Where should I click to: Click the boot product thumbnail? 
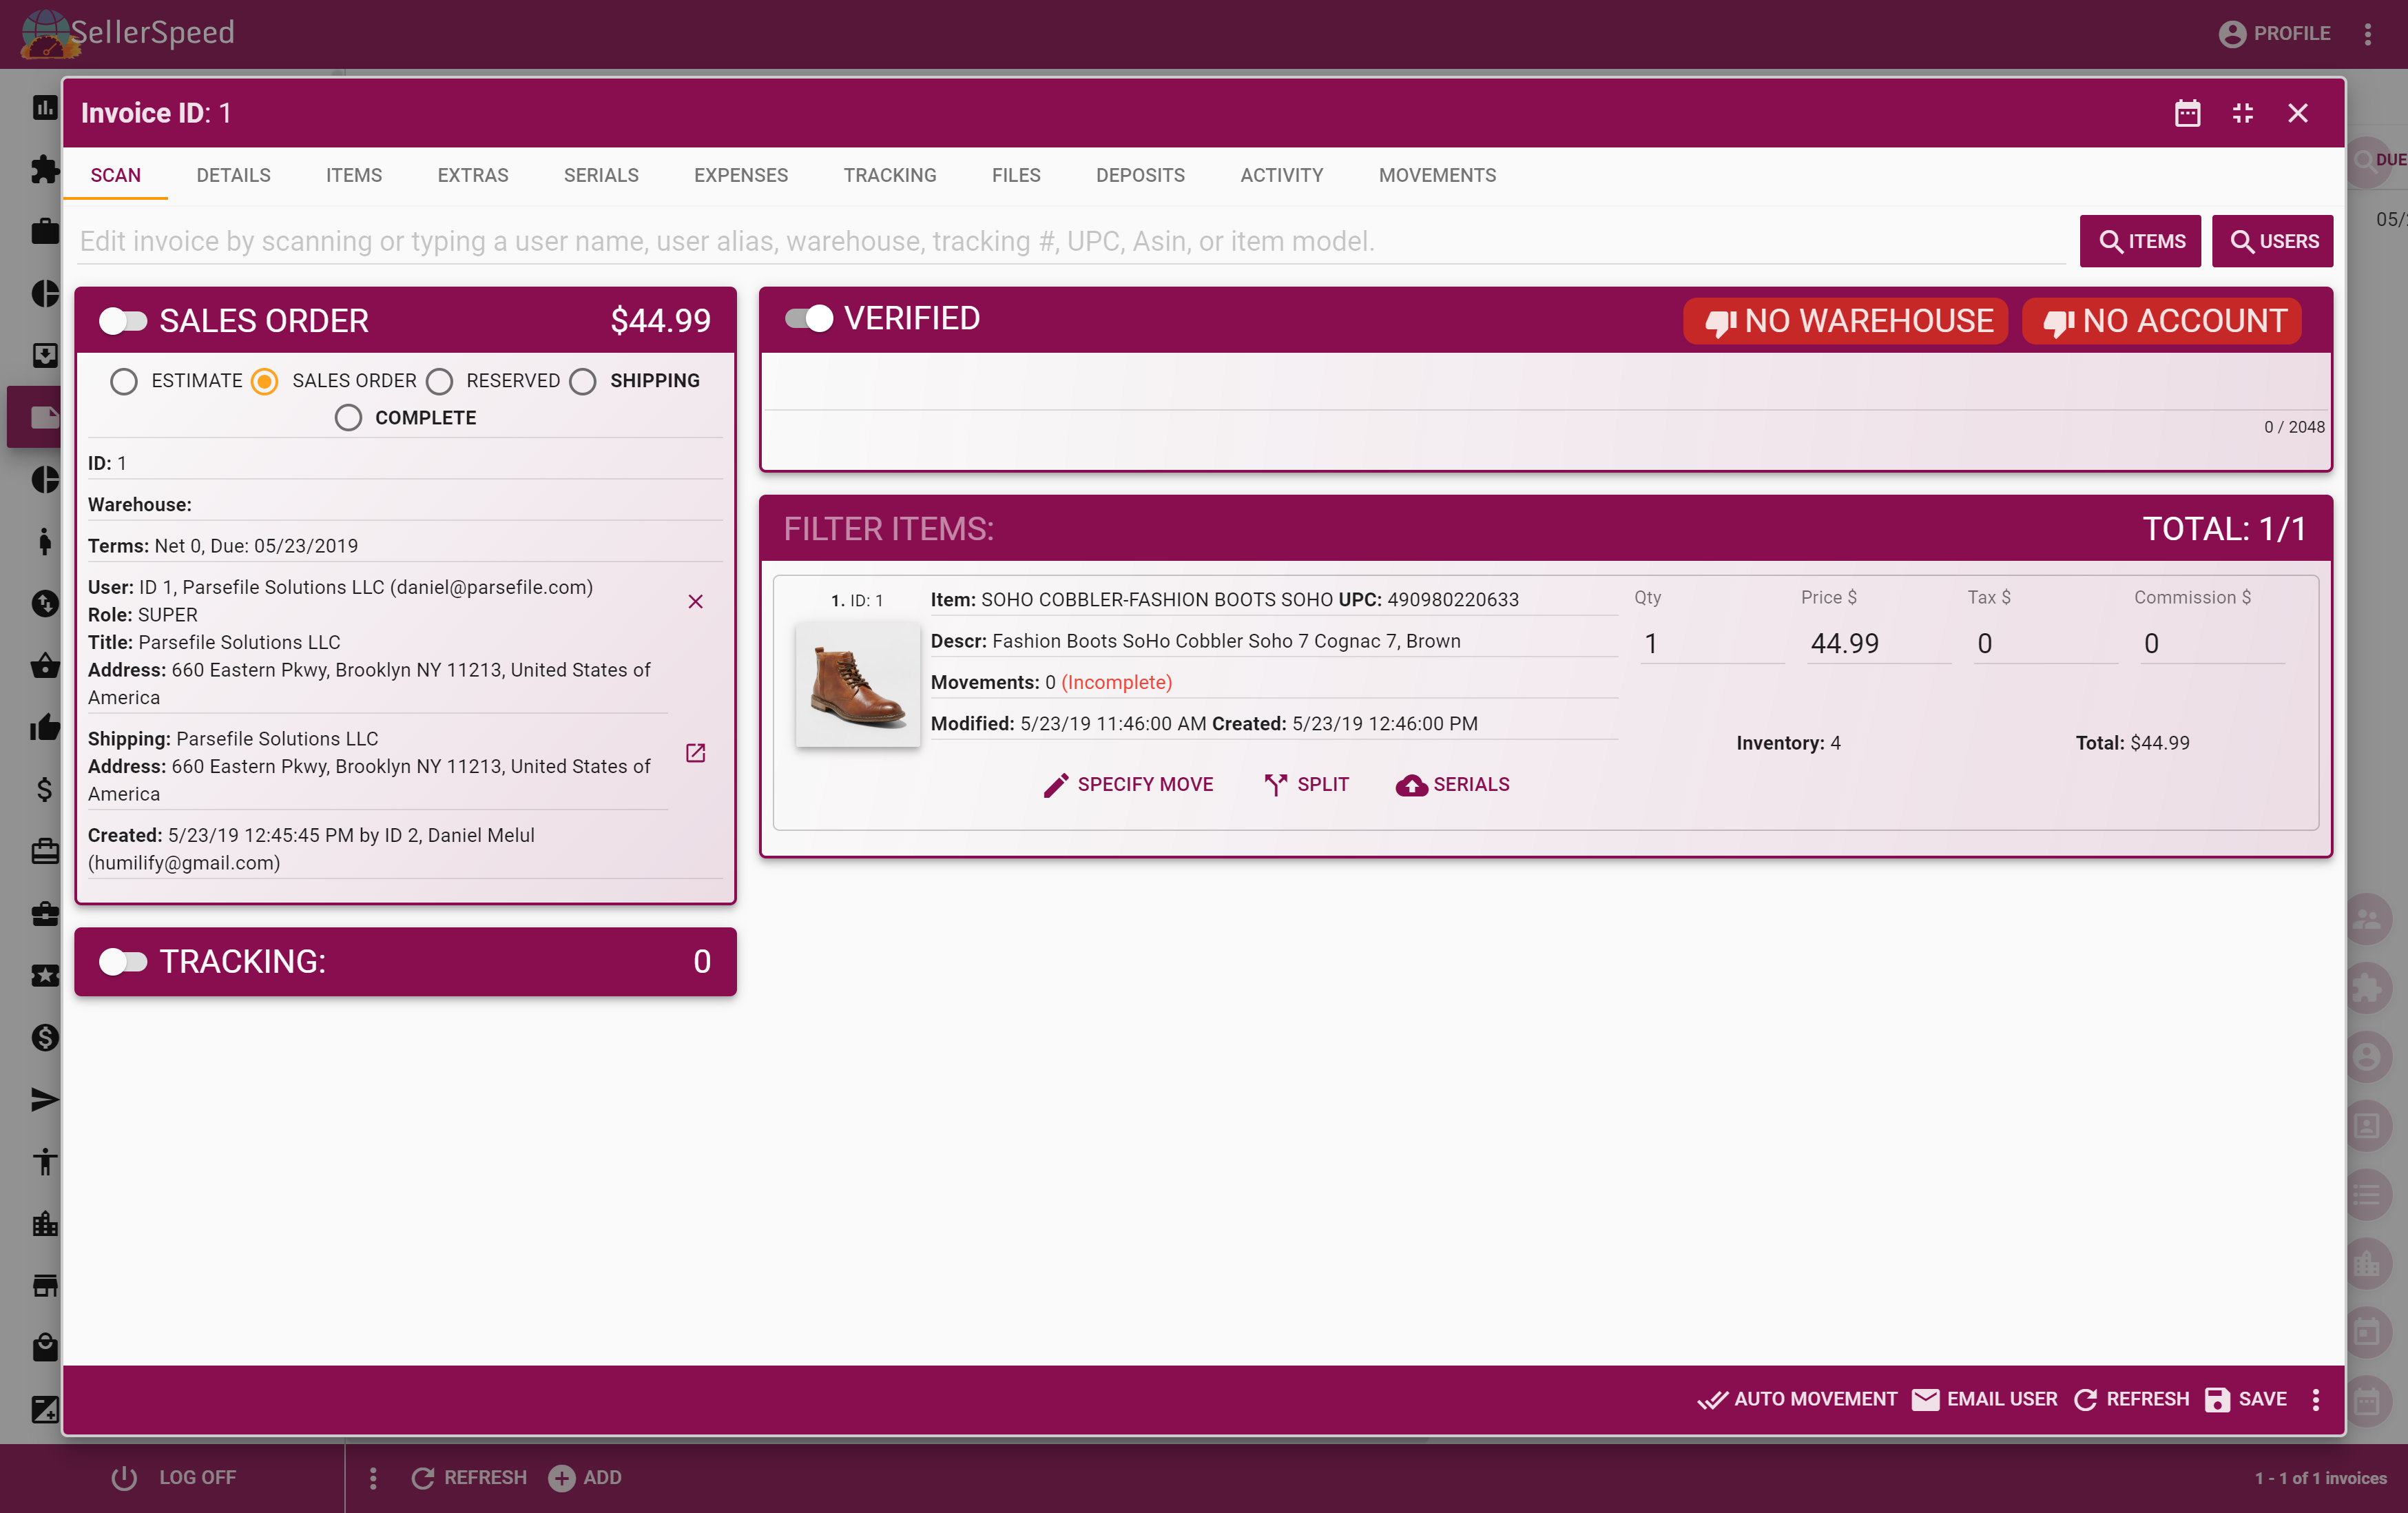pyautogui.click(x=857, y=684)
